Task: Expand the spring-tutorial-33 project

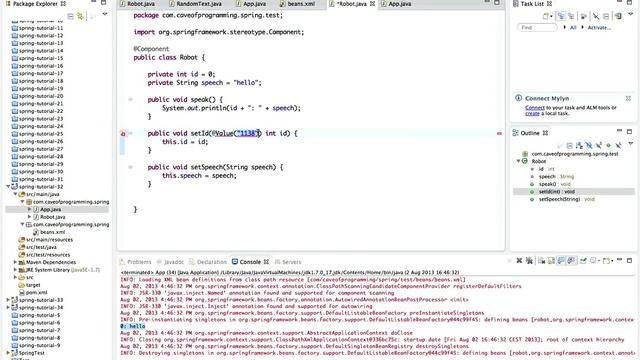Action: point(8,300)
